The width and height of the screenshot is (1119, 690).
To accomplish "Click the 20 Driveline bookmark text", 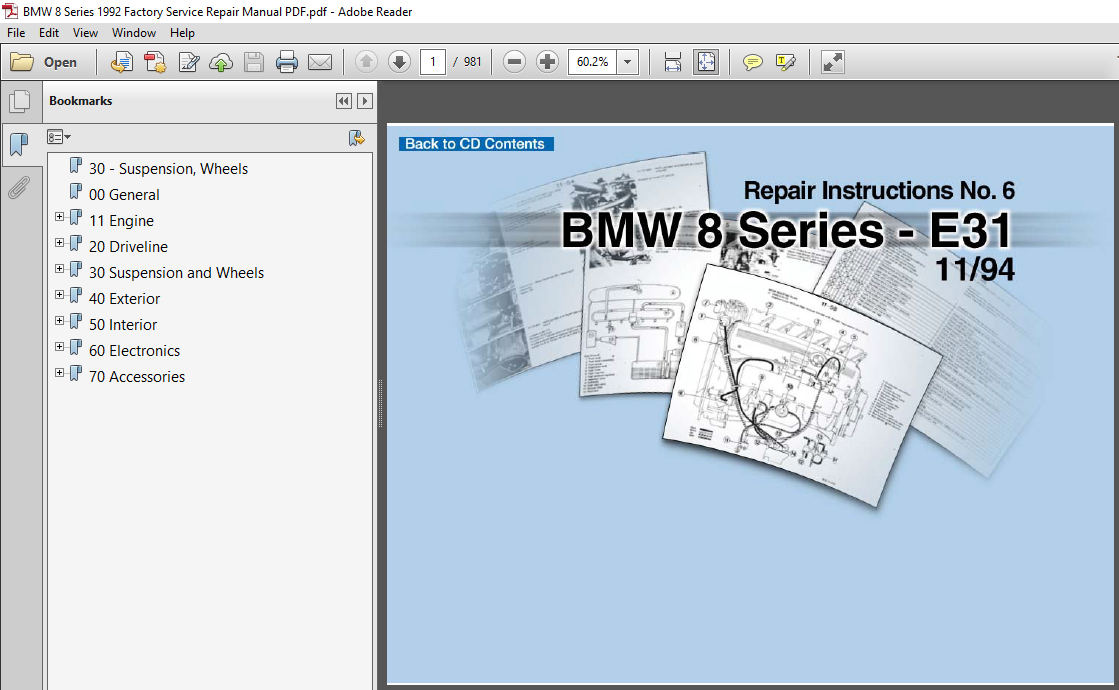I will (x=128, y=247).
